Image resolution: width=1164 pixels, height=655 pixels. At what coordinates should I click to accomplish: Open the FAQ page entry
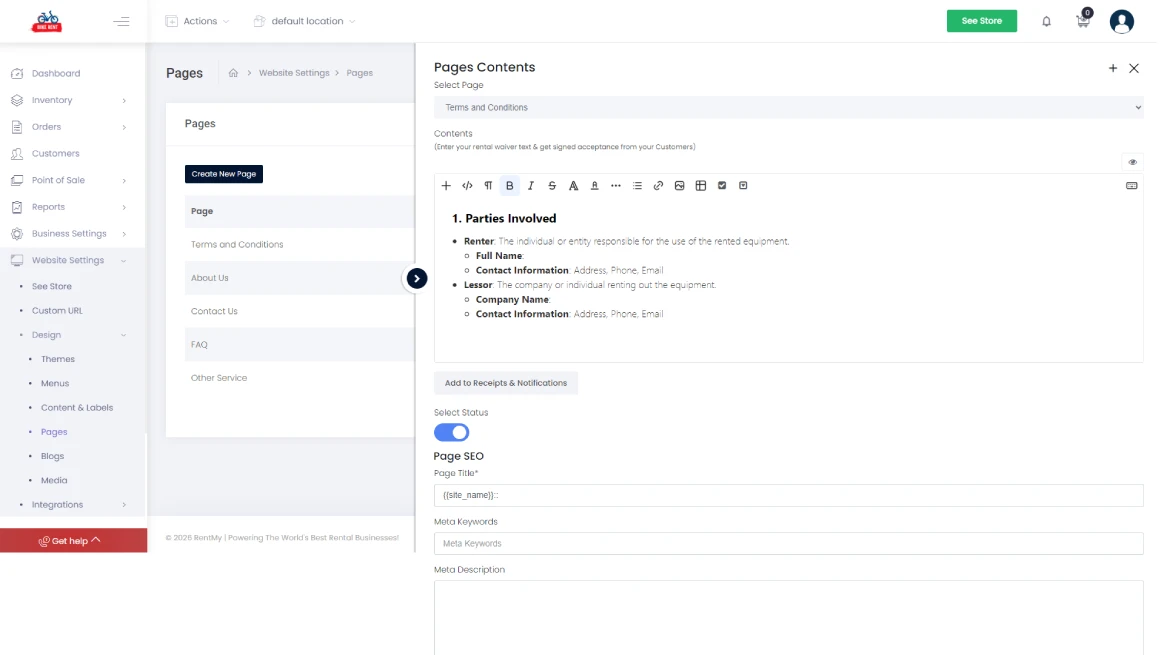[199, 344]
